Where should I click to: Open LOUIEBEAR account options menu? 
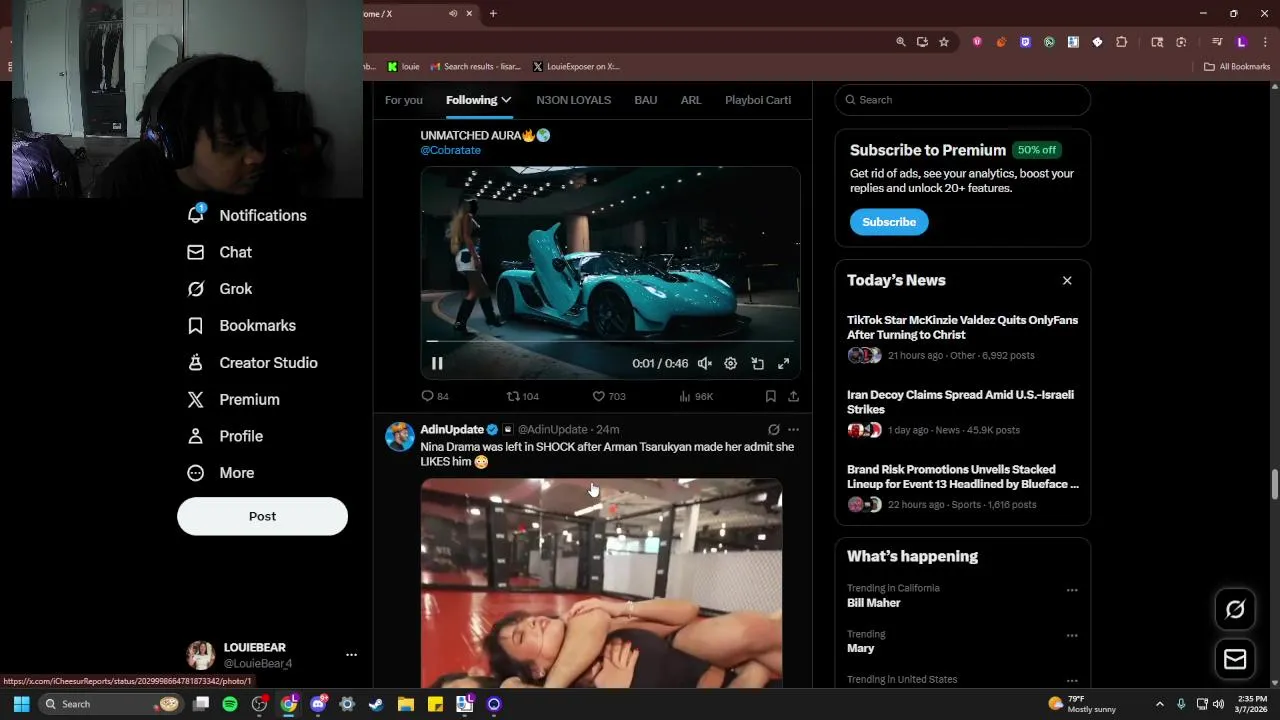(x=351, y=655)
